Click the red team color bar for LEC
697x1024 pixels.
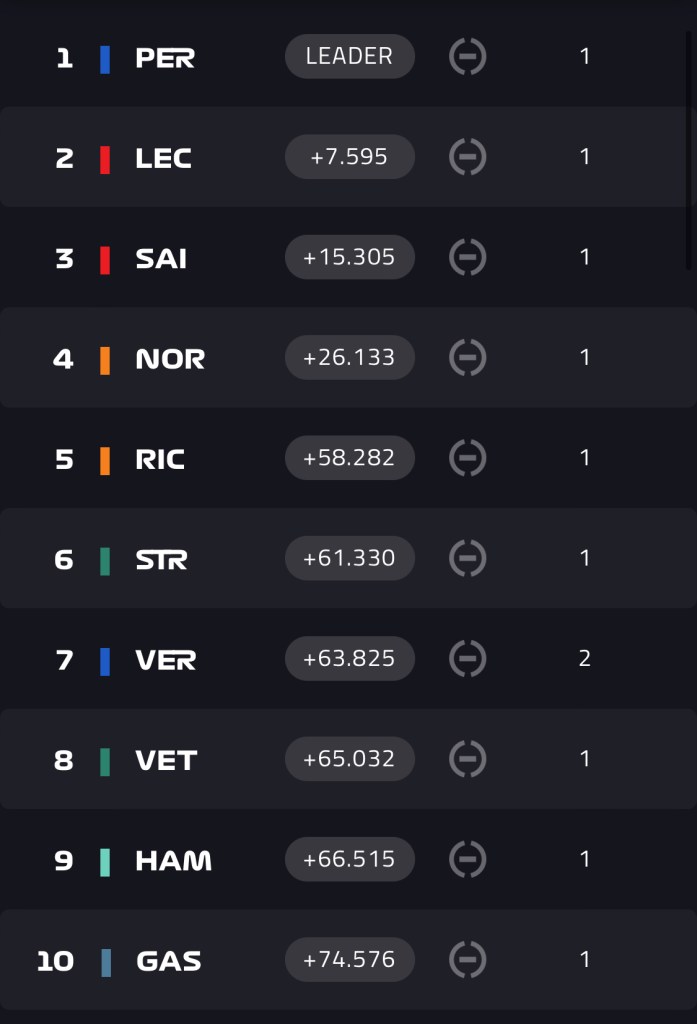[x=105, y=160]
